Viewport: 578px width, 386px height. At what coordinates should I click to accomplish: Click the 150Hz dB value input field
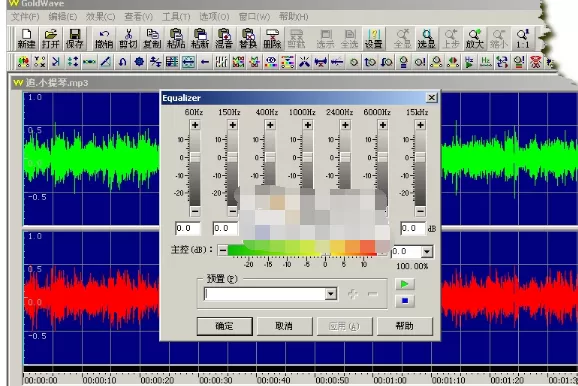[x=226, y=229]
